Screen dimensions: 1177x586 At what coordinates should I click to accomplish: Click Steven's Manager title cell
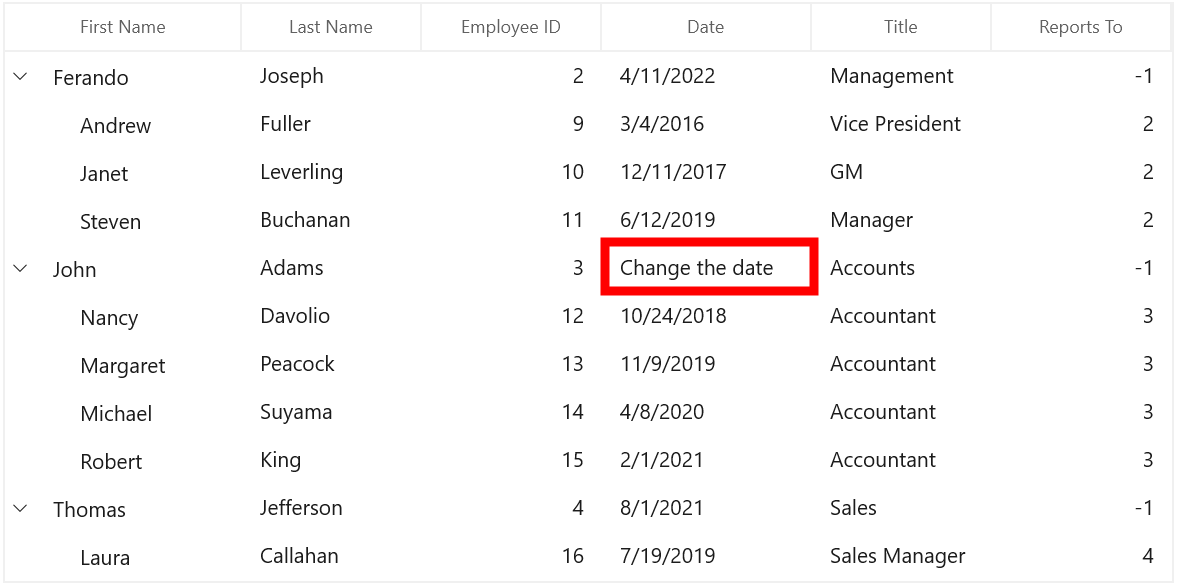871,220
